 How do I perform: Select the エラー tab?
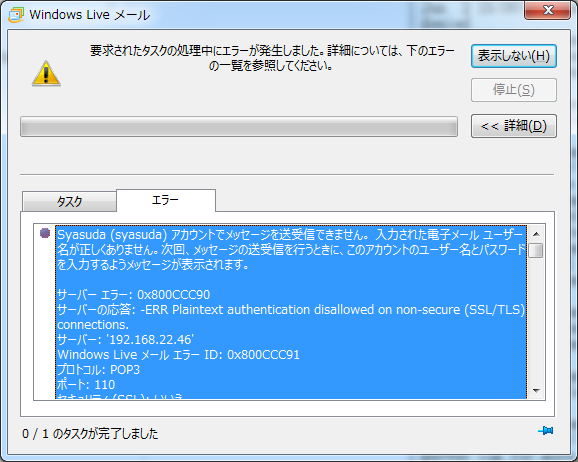click(166, 200)
